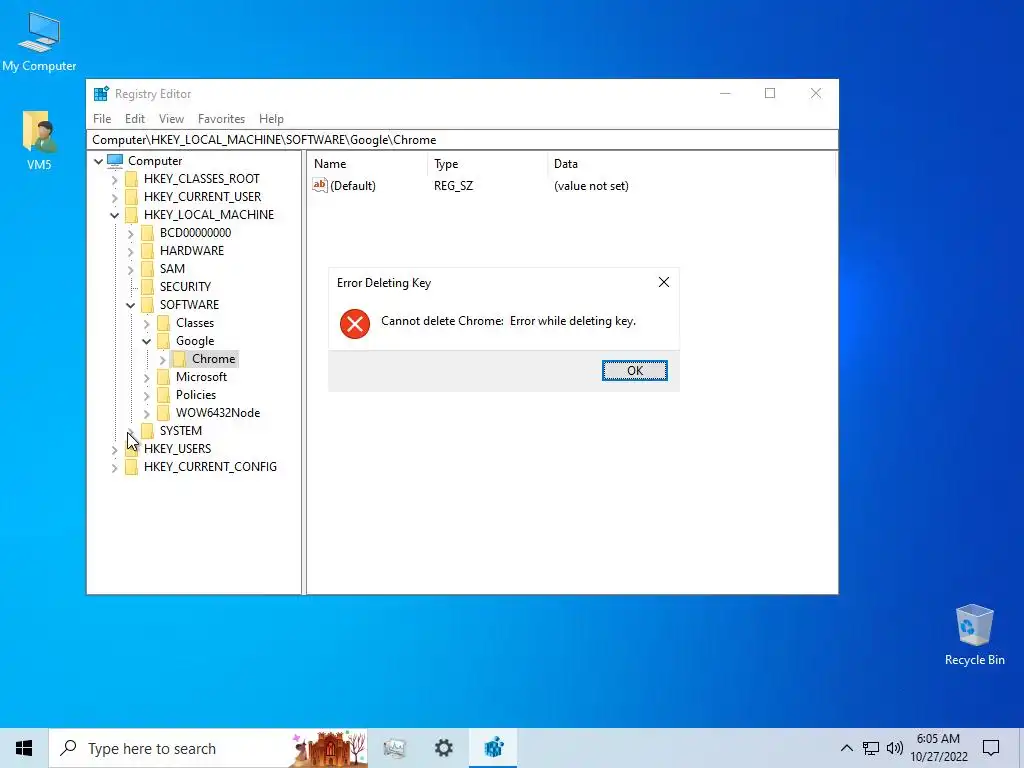Expand the WOW6432Node key
1024x768 pixels.
tap(146, 413)
